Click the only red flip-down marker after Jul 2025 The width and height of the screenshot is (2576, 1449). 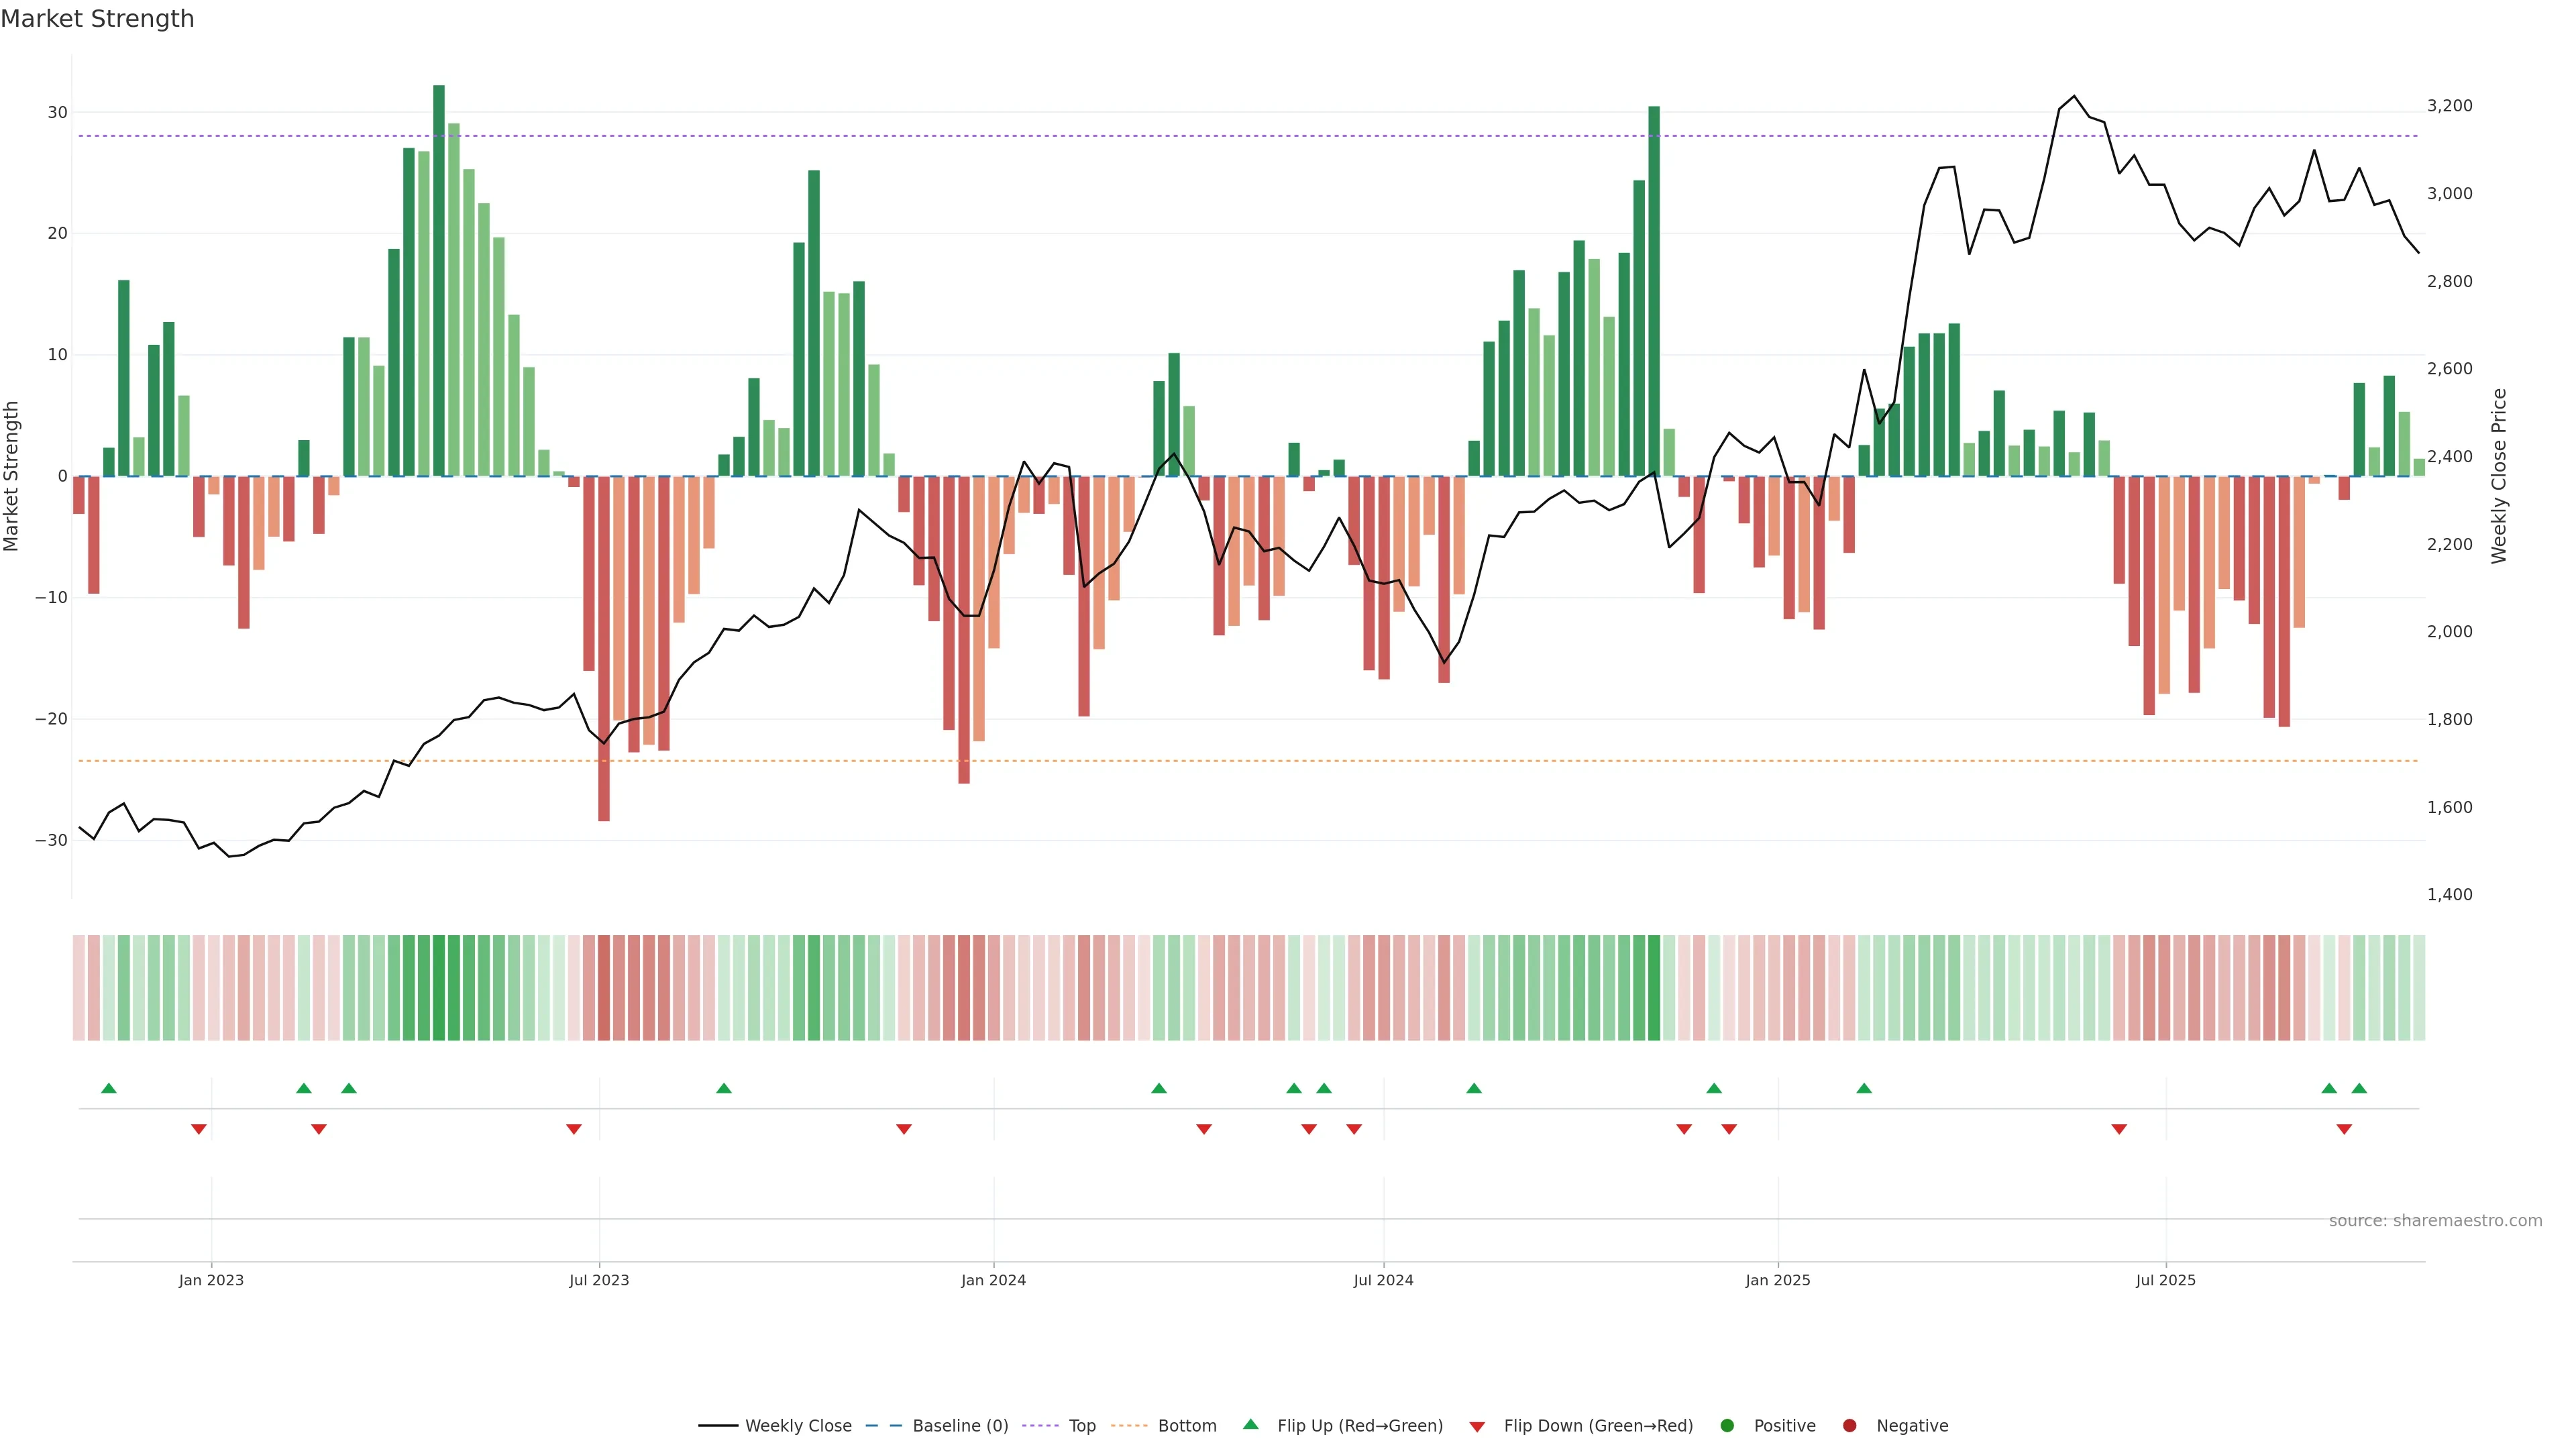pyautogui.click(x=2344, y=1129)
